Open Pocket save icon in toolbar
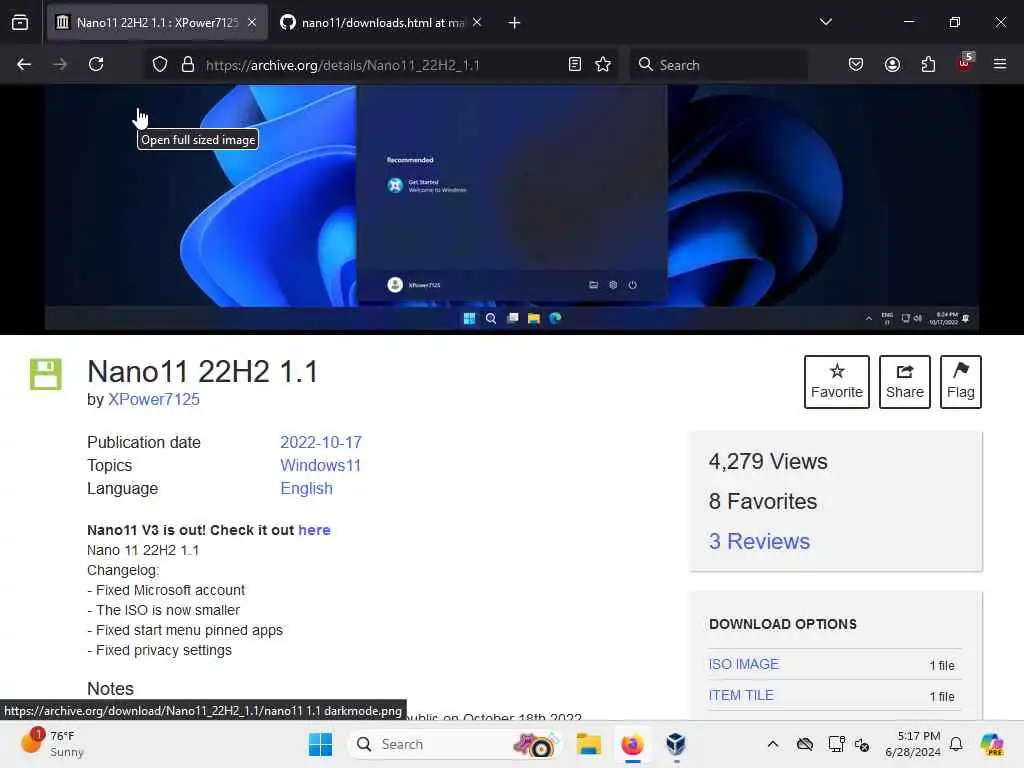The height and width of the screenshot is (768, 1024). coord(856,64)
